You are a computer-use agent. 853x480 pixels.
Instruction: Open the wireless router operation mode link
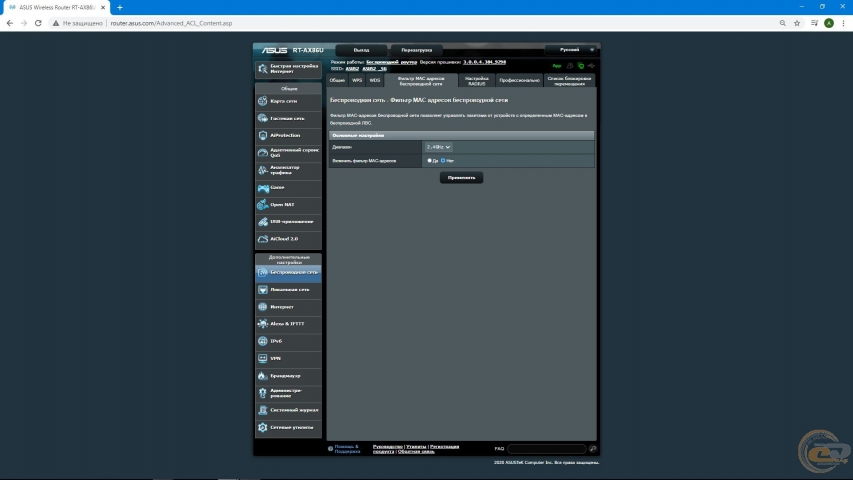[x=392, y=62]
